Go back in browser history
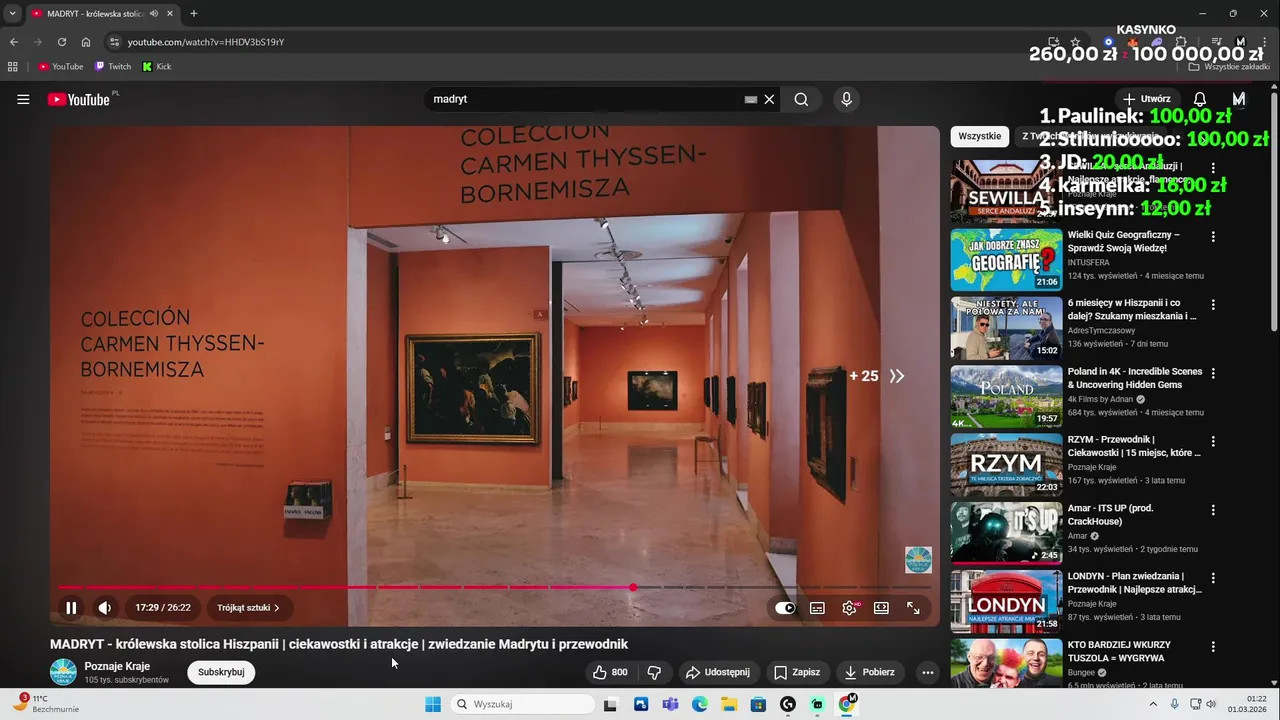Screen dimensions: 1280x720 14,42
